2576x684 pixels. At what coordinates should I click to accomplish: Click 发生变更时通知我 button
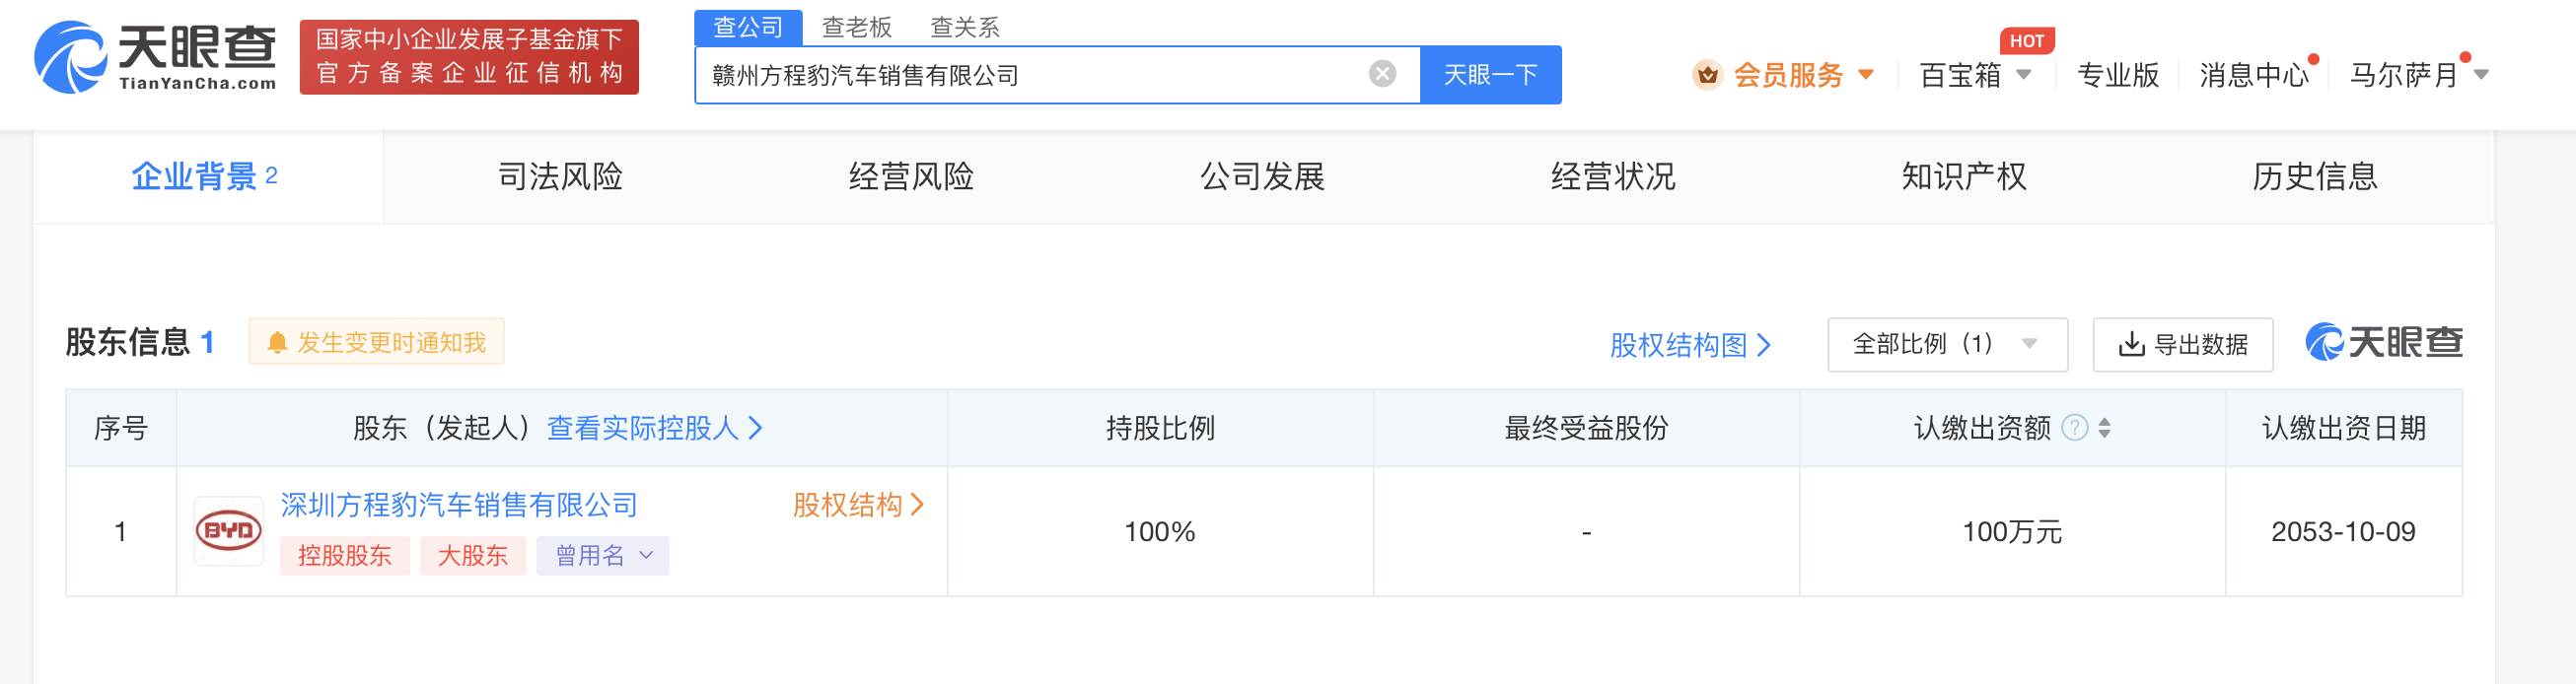376,342
